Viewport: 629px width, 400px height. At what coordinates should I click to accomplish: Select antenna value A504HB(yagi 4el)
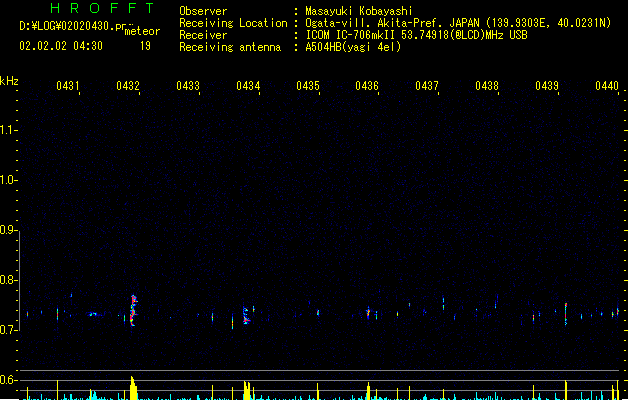point(353,47)
